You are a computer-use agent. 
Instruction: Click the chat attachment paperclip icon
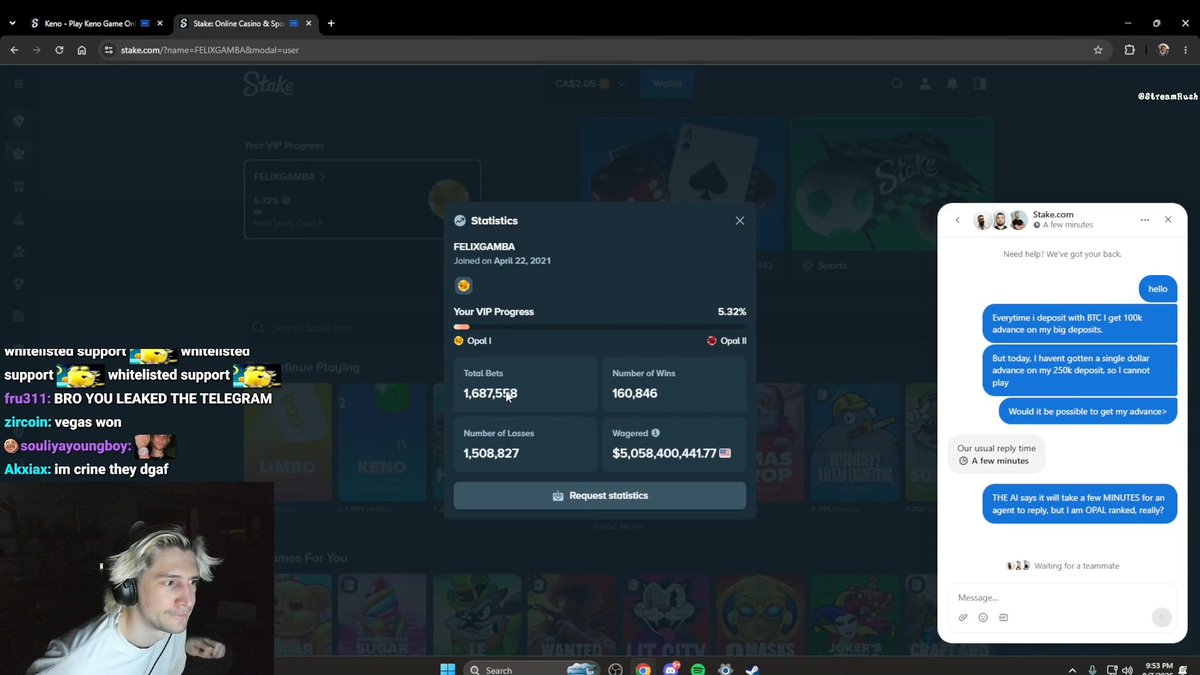pos(963,618)
